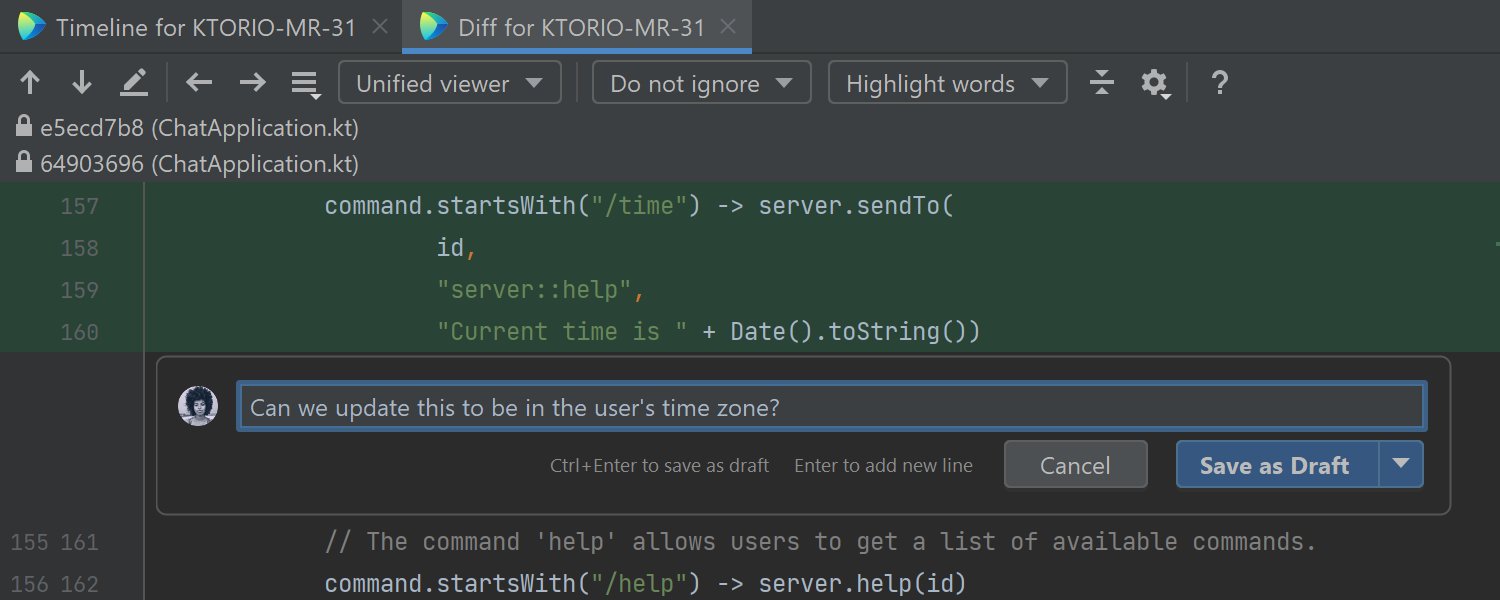The image size is (1500, 600).
Task: Jump to the next change
Action: click(80, 83)
